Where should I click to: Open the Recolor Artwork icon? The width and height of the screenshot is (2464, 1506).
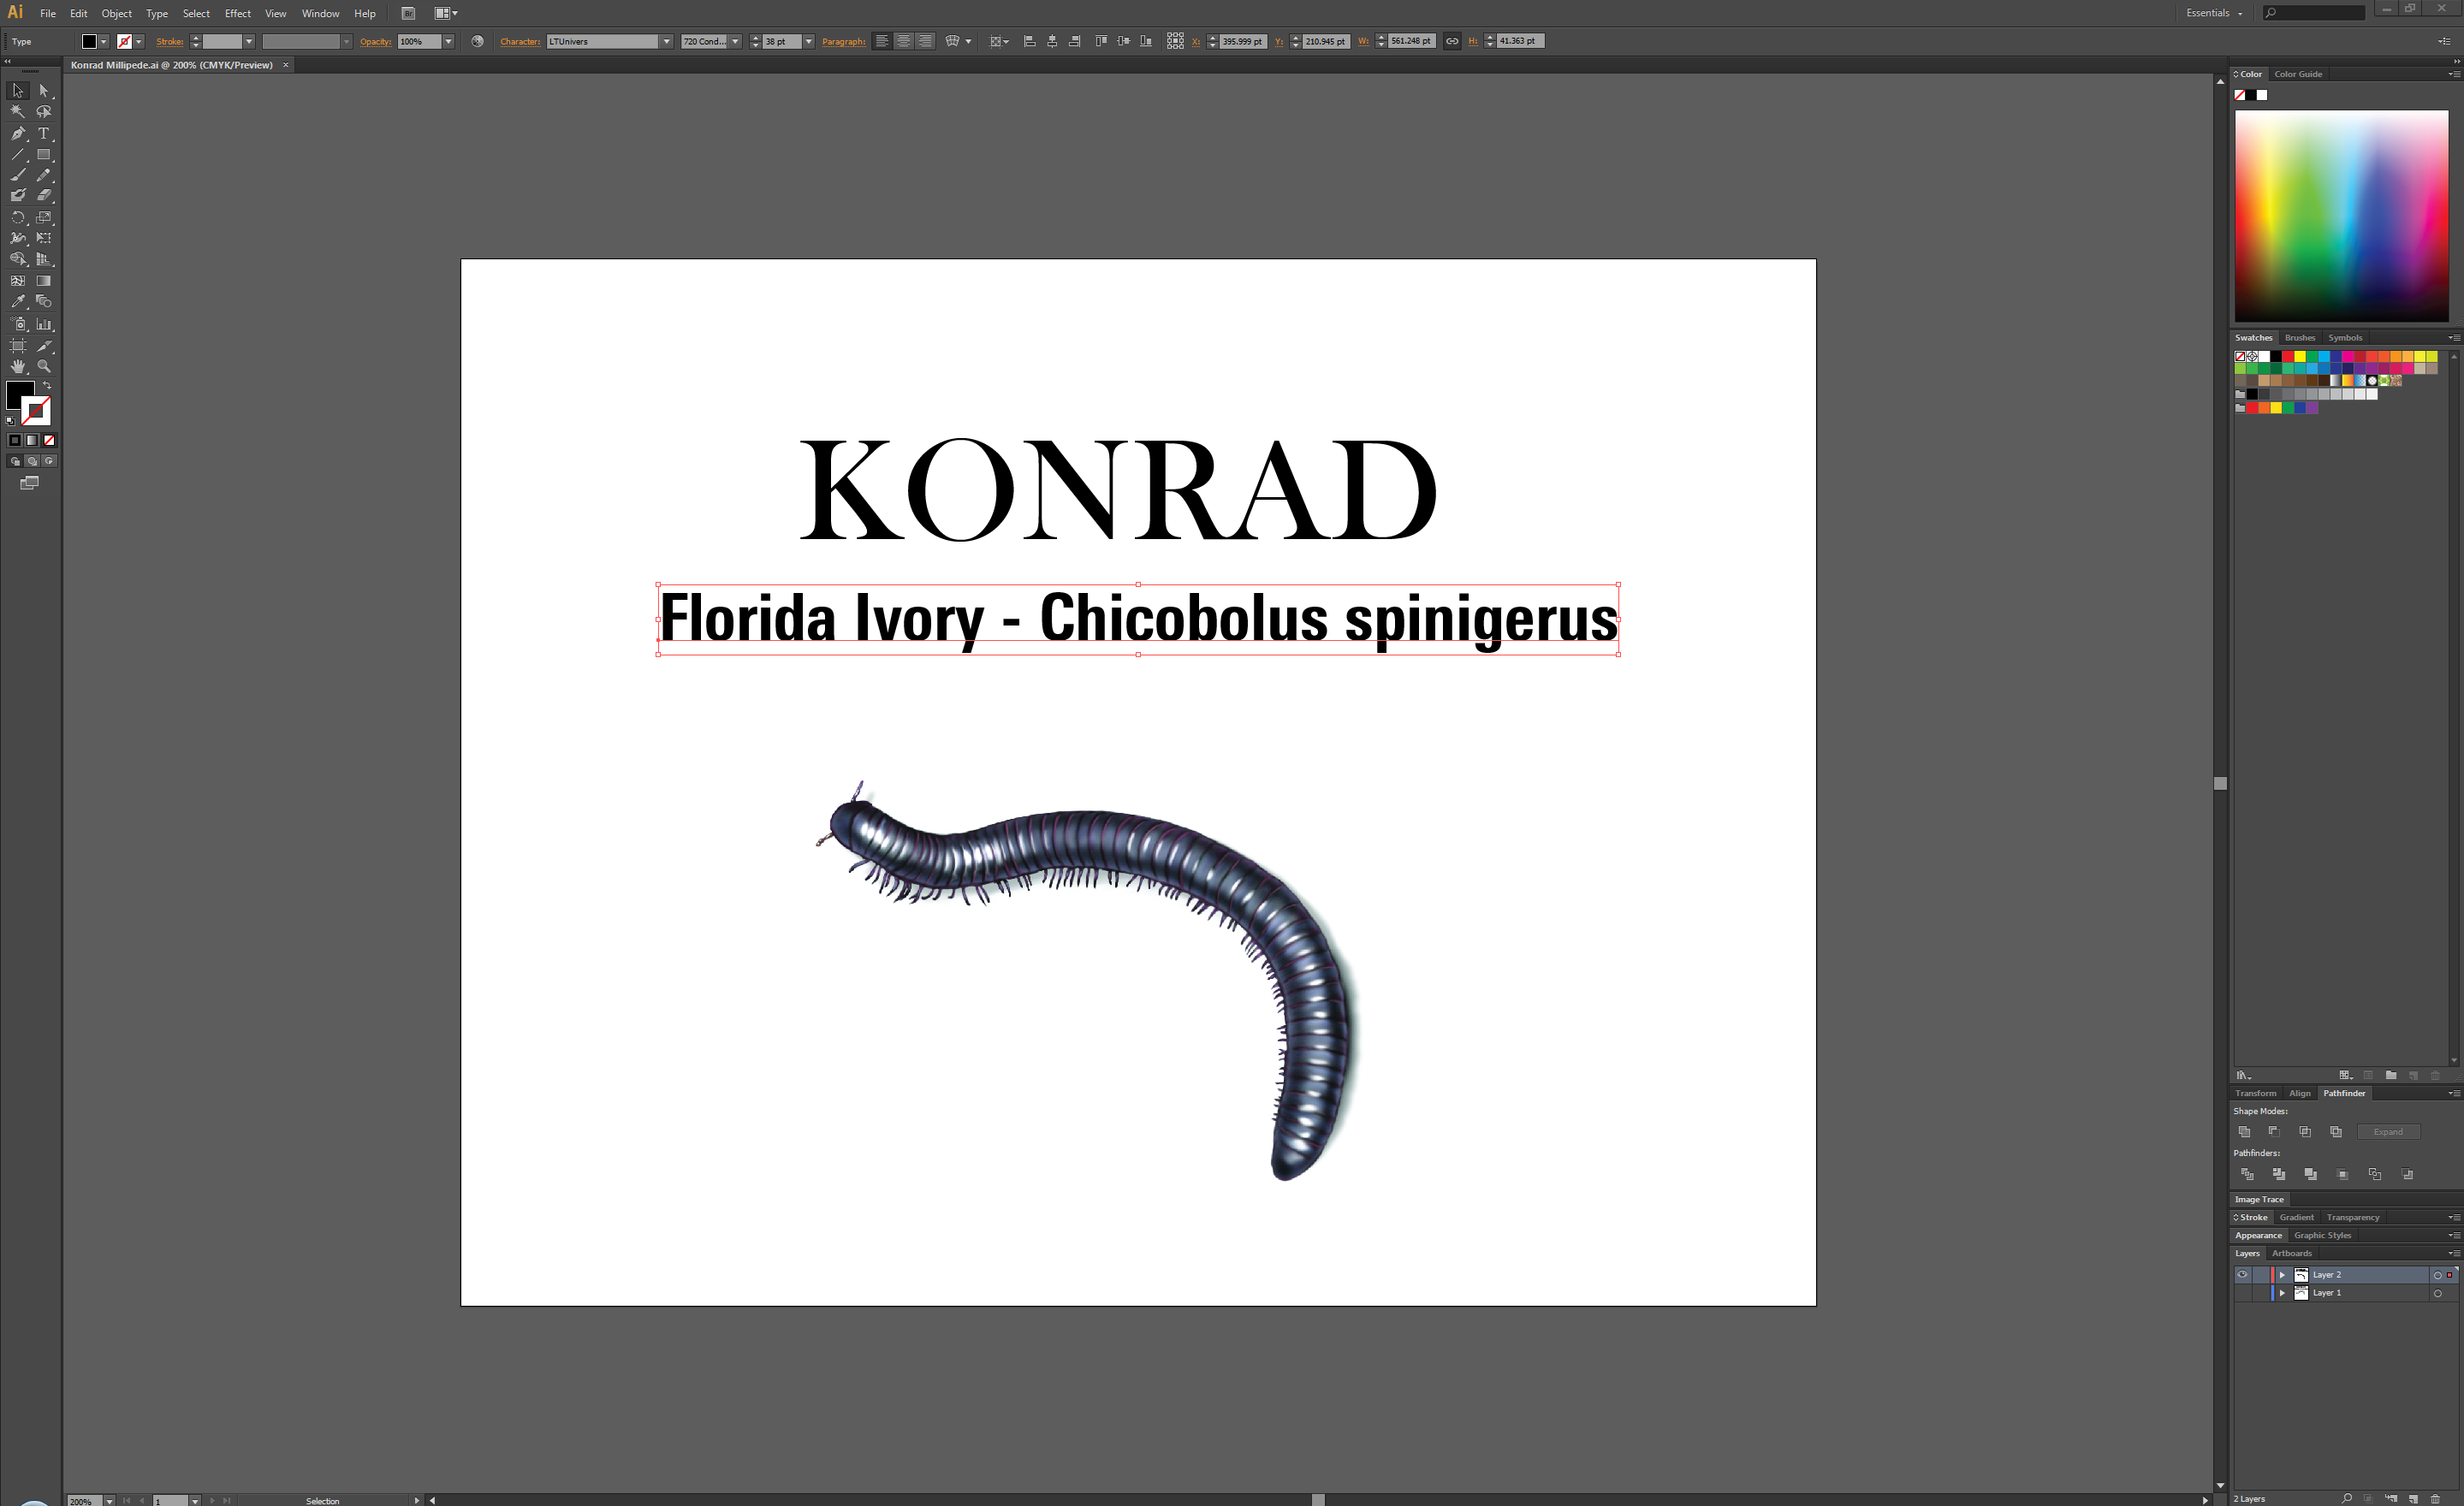[477, 41]
